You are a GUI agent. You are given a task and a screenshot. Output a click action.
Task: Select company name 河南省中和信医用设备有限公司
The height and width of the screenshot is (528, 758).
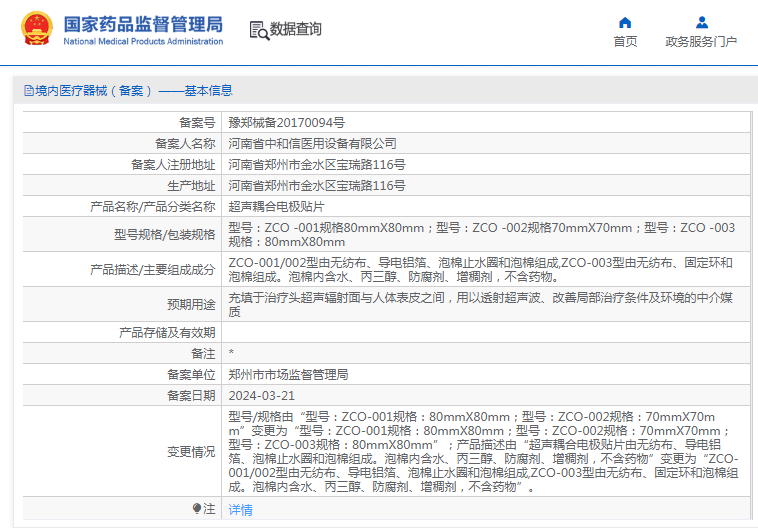(x=312, y=144)
